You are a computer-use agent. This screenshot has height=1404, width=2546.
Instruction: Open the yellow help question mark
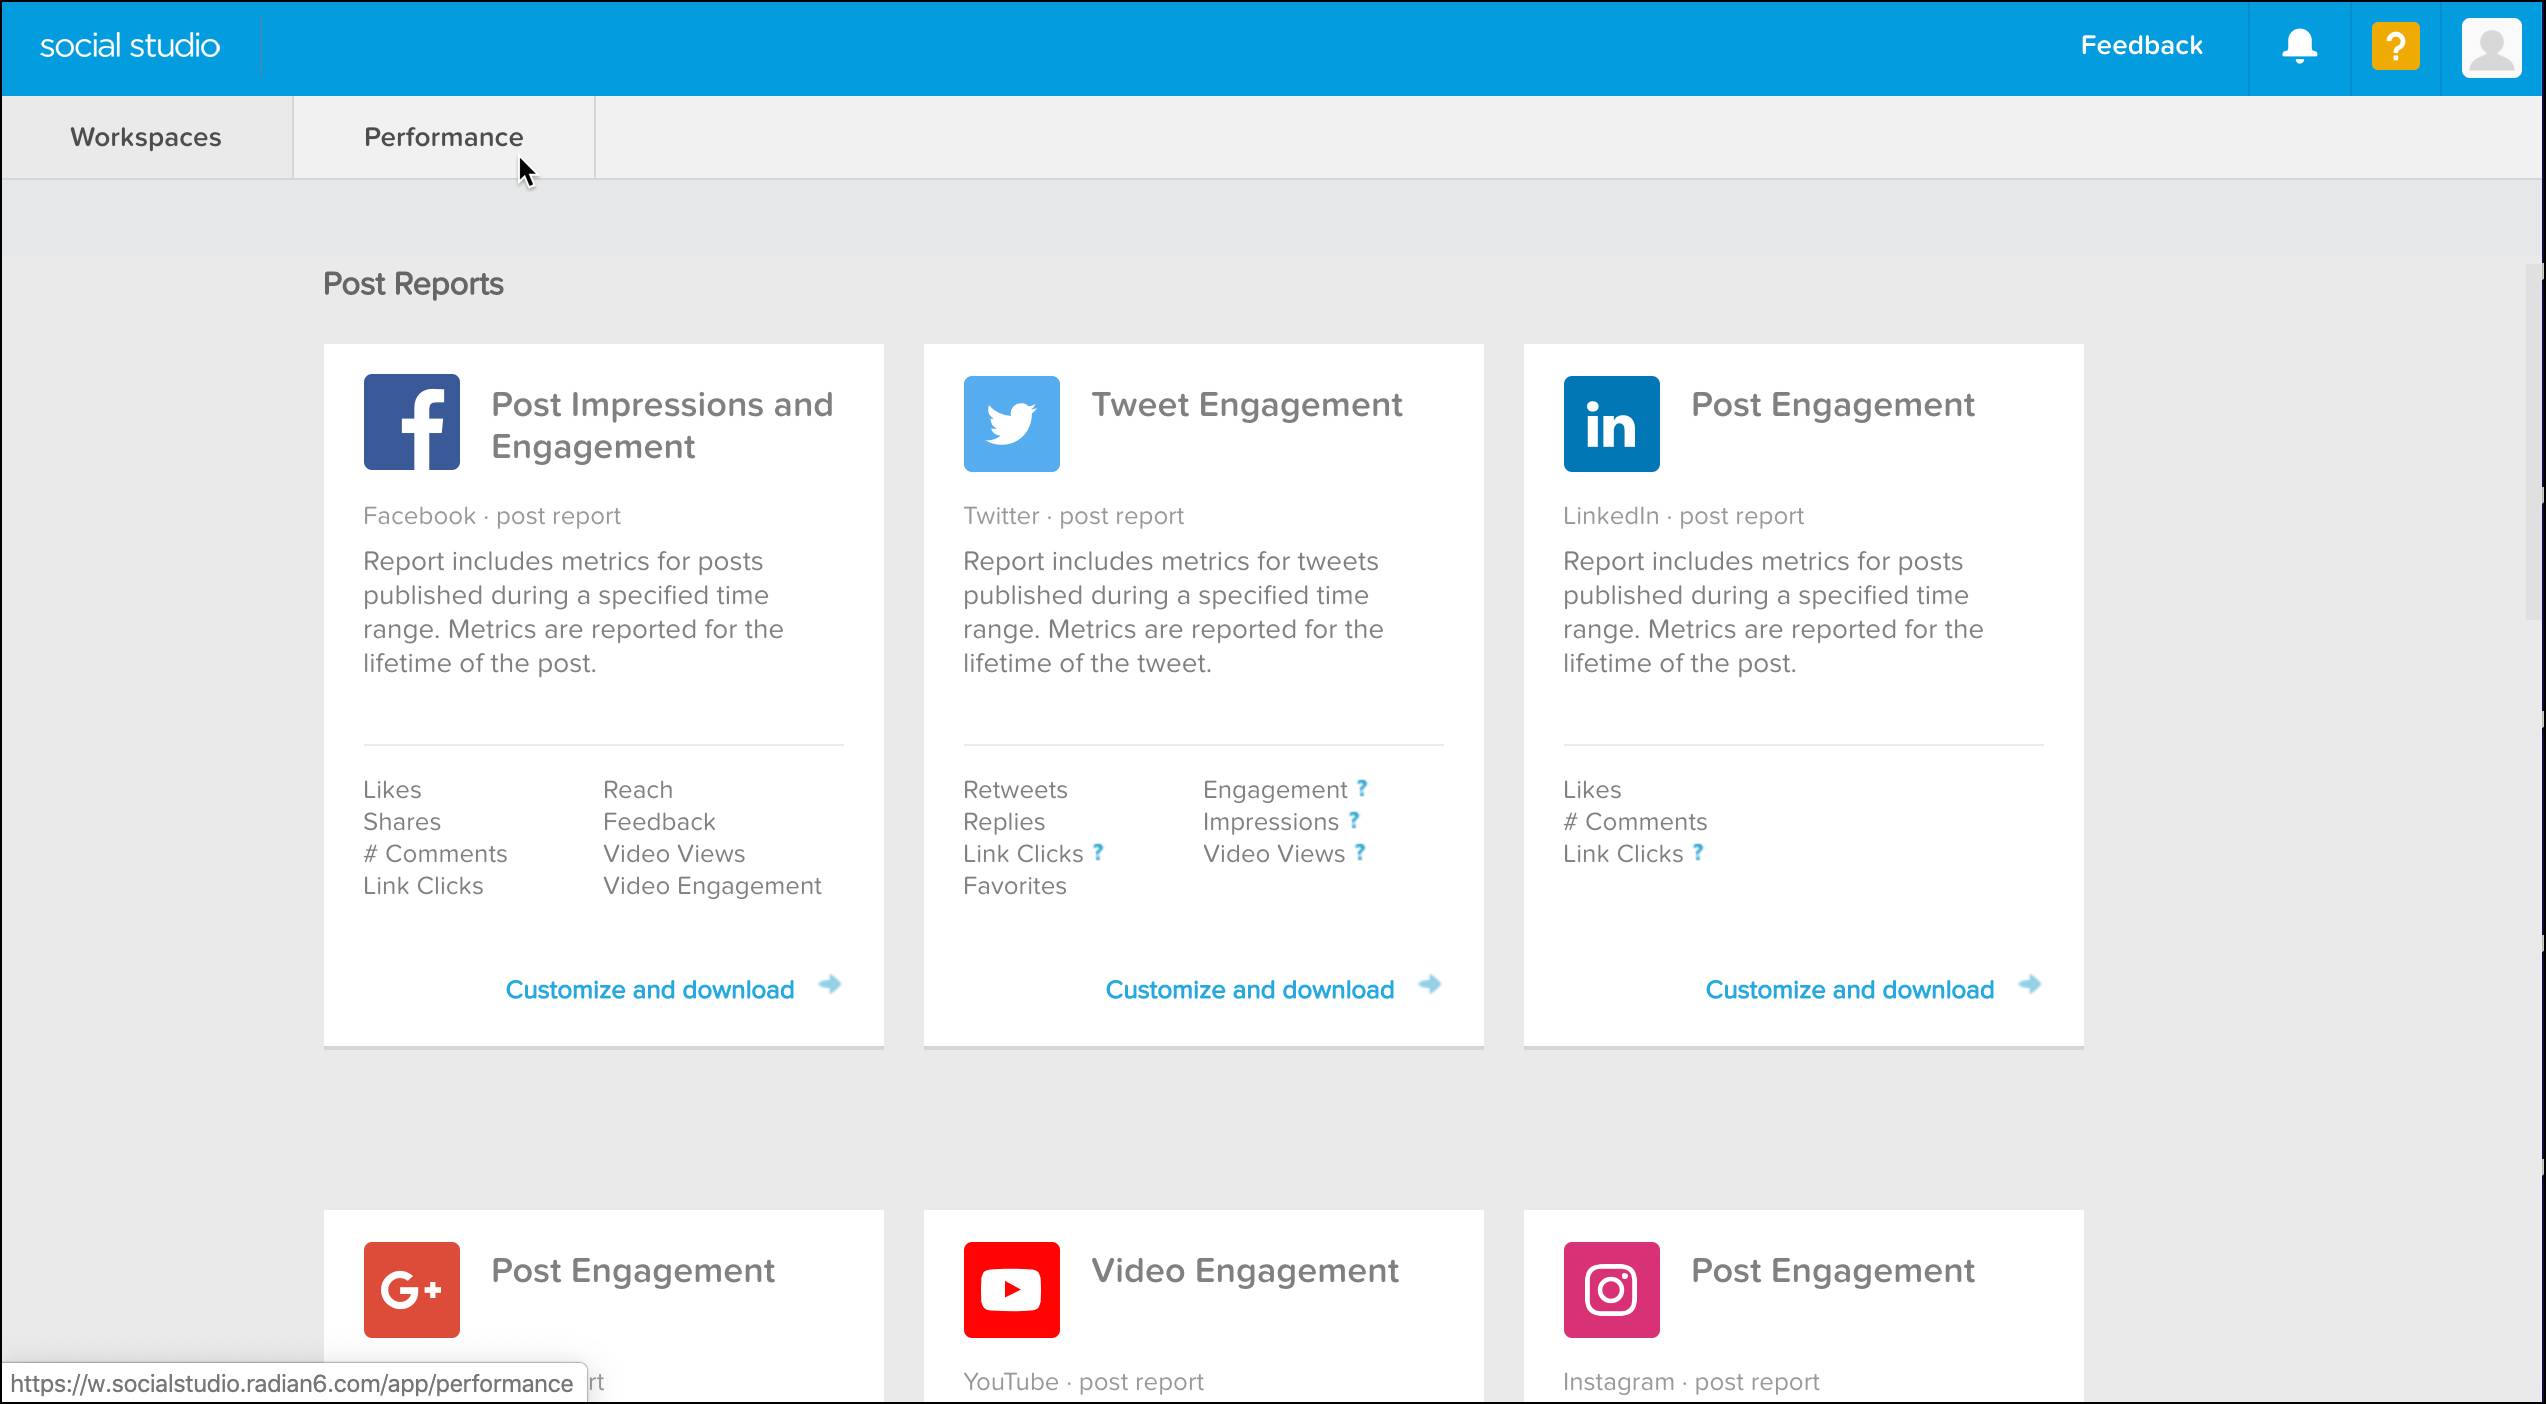click(2395, 46)
